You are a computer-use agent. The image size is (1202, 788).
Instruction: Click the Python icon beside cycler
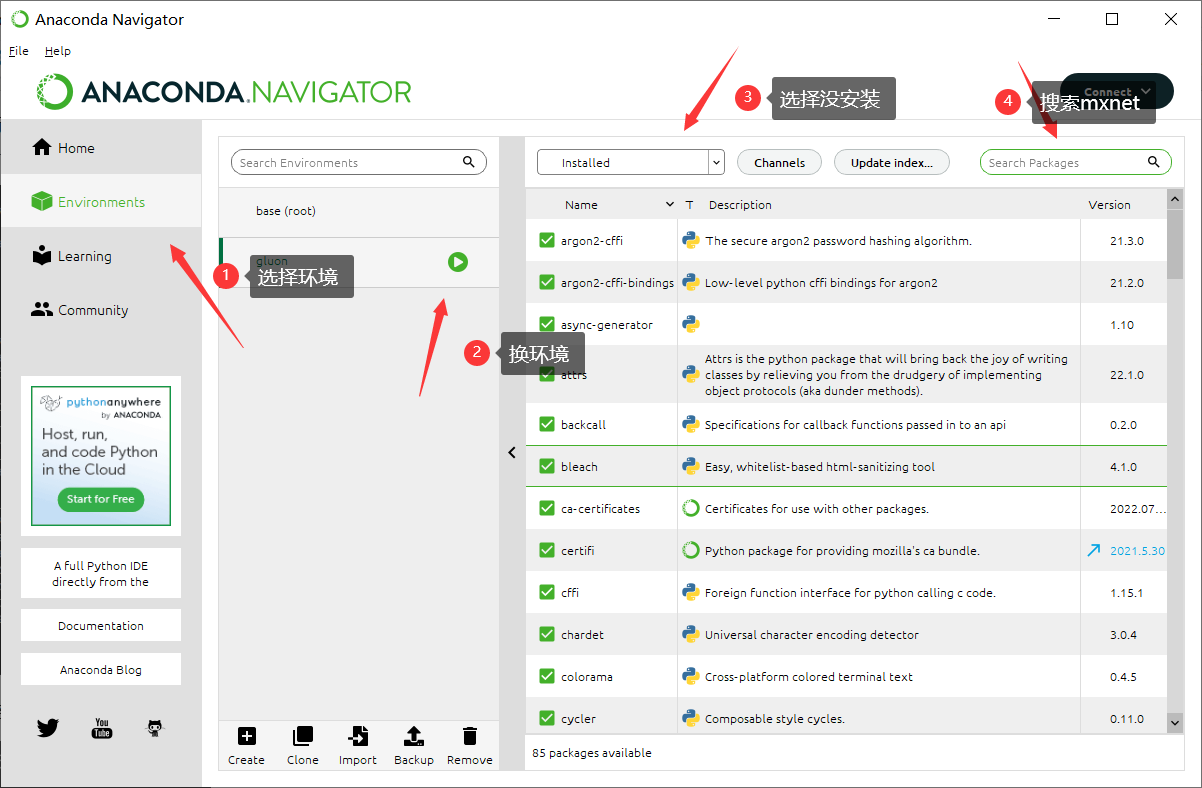click(x=690, y=718)
